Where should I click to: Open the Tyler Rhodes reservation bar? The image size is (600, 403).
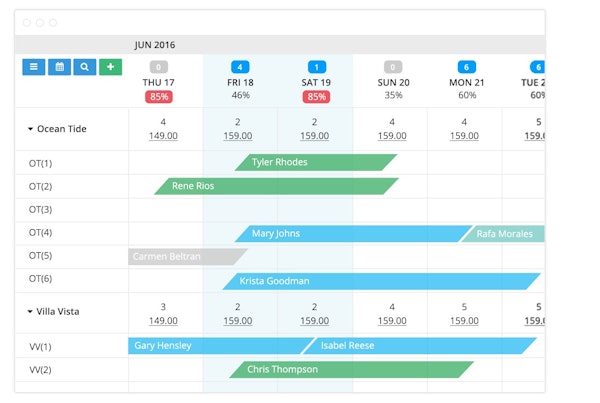click(316, 162)
